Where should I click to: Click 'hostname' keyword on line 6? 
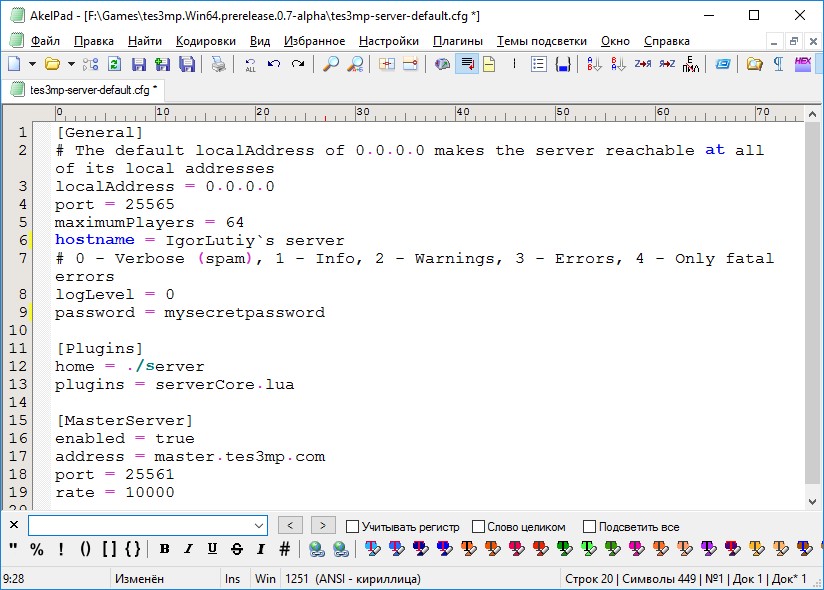pos(95,240)
